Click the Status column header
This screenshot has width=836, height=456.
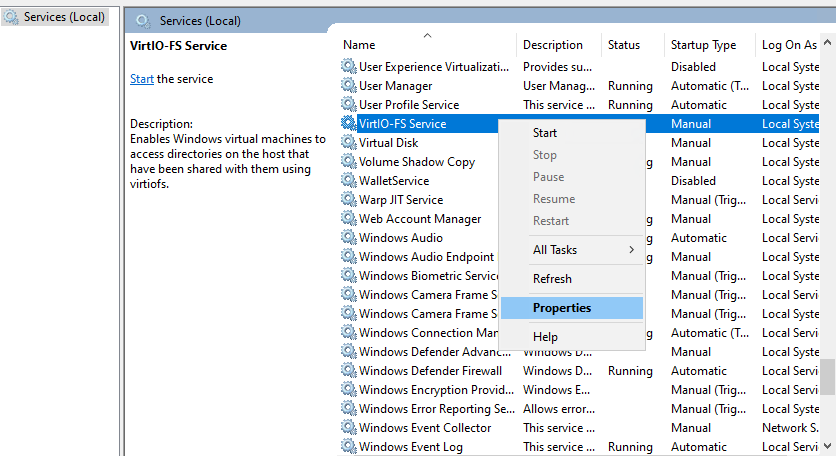[624, 45]
